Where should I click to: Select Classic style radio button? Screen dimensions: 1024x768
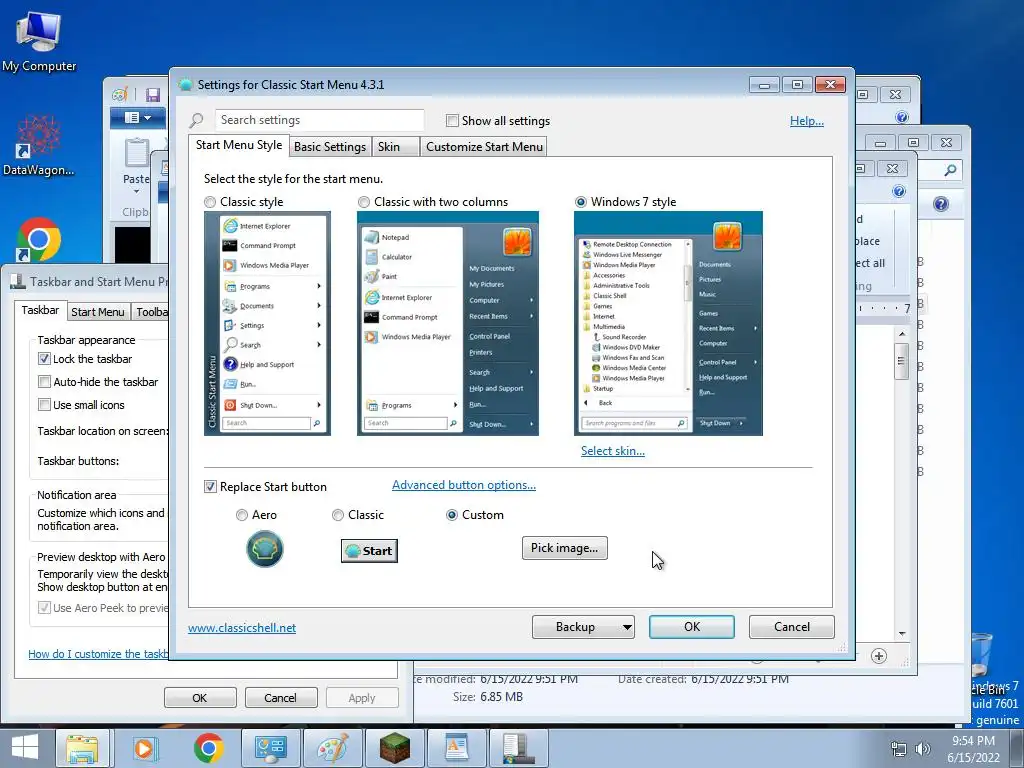[210, 202]
